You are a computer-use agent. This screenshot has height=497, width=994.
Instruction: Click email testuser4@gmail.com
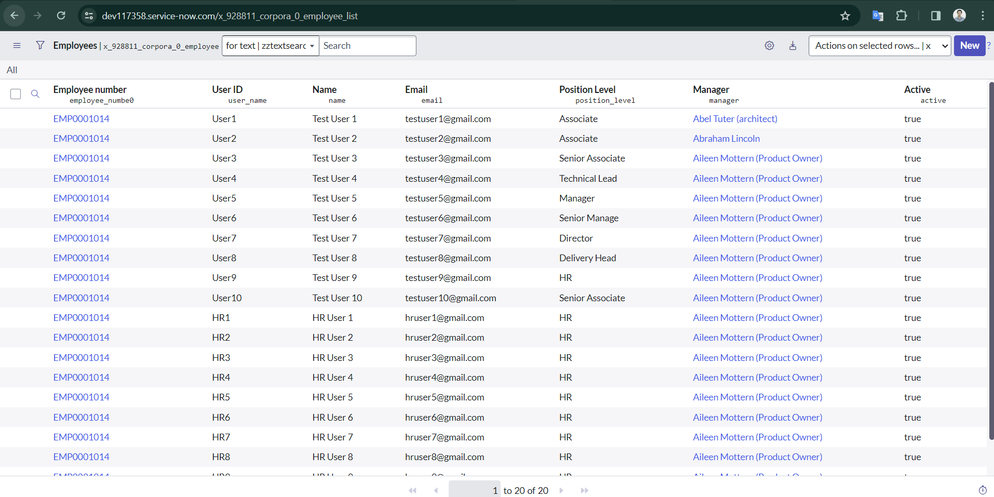(448, 178)
